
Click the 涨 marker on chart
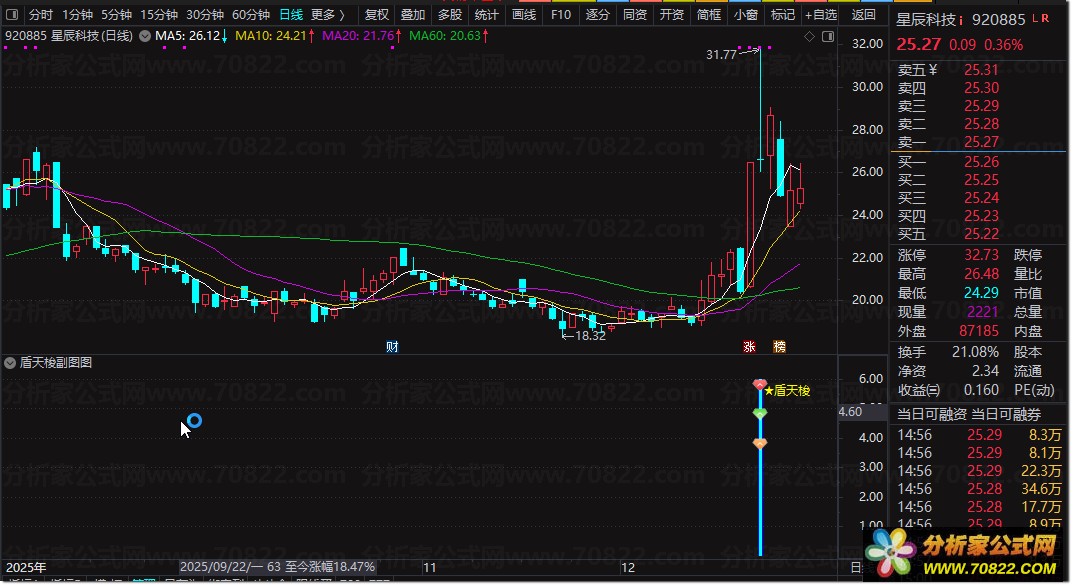coord(749,346)
